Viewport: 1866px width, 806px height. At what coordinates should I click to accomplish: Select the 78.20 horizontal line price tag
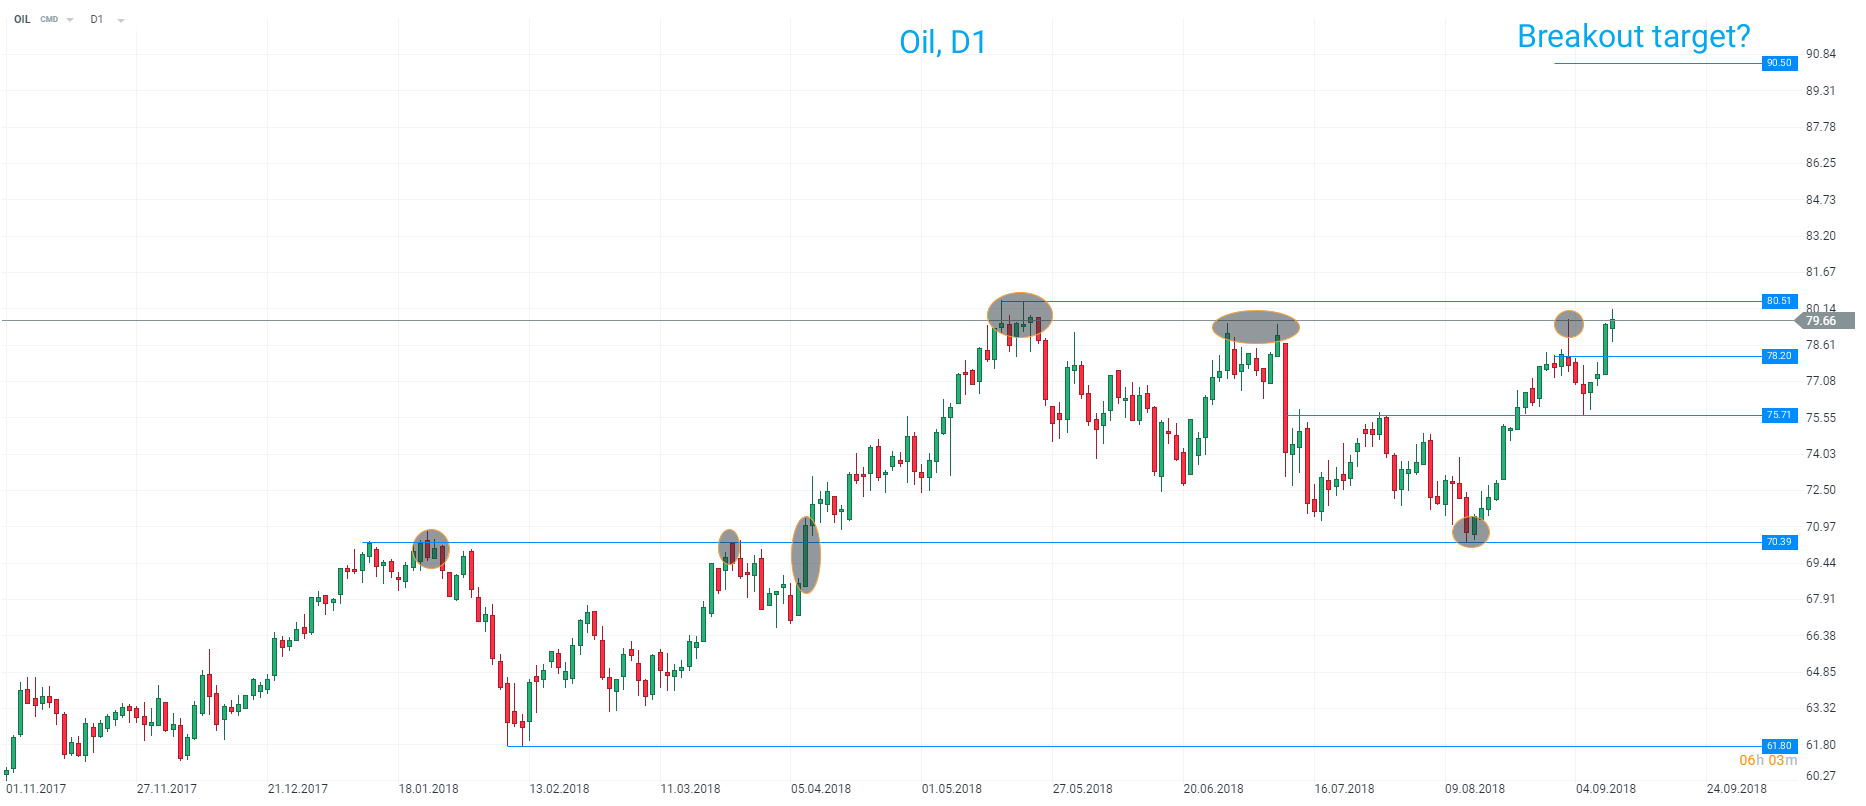[x=1779, y=356]
